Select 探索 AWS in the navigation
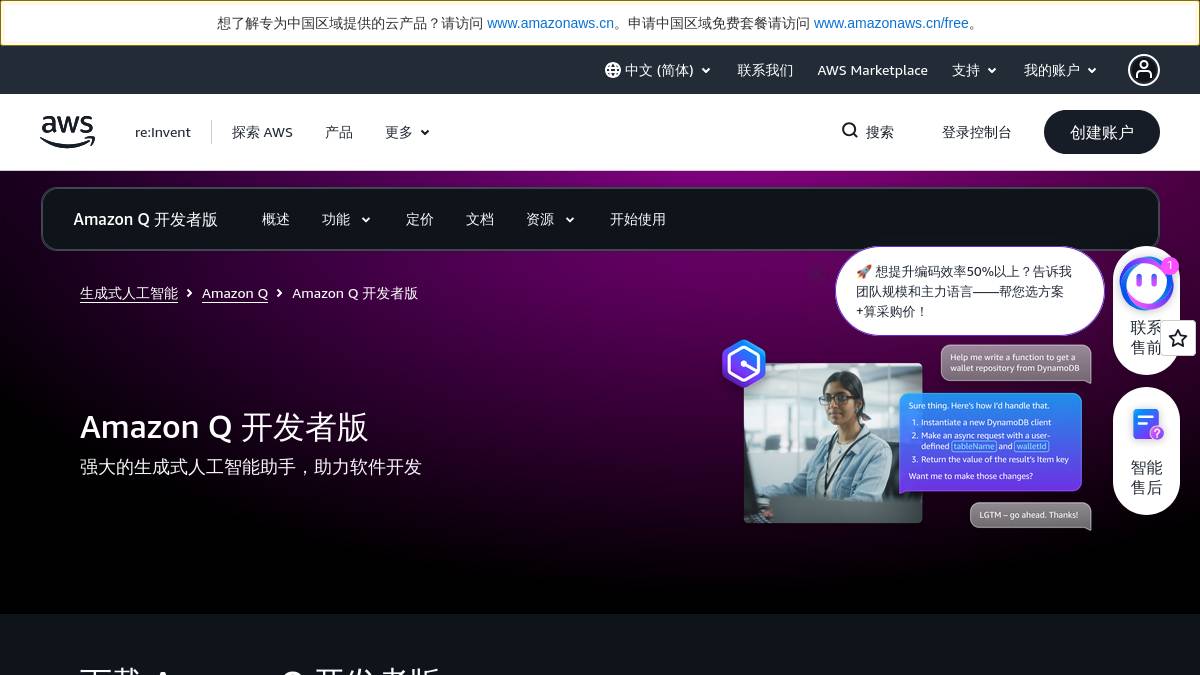 pyautogui.click(x=262, y=132)
